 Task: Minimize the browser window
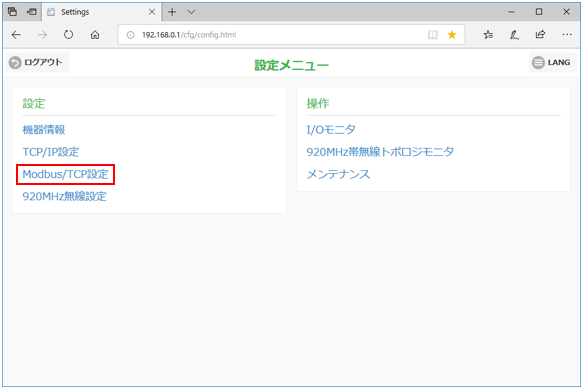coord(511,12)
